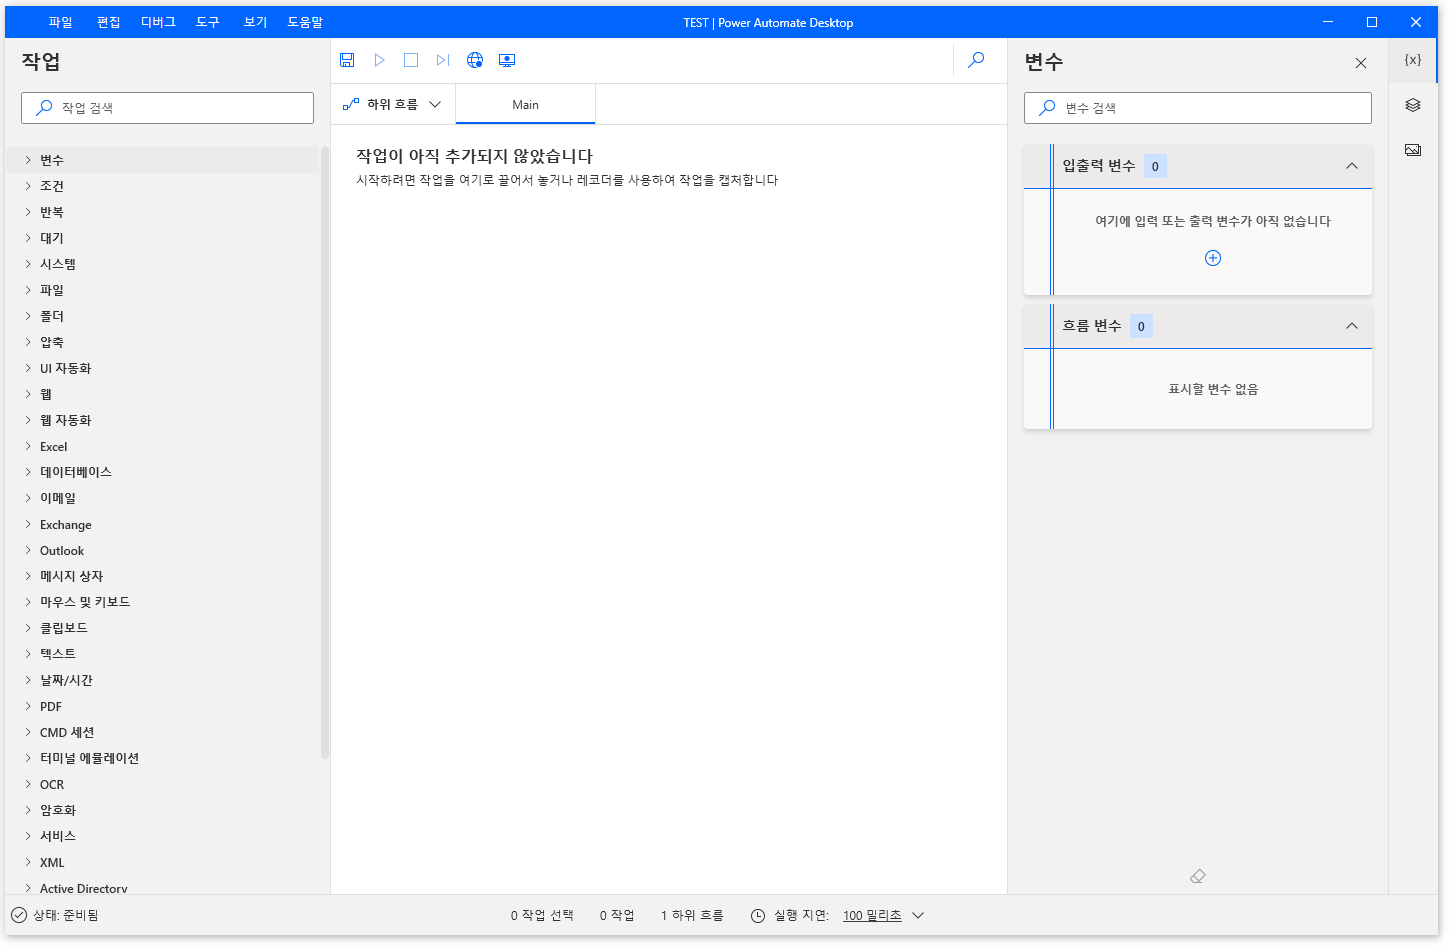Open the 보기 menu
The height and width of the screenshot is (947, 1449).
point(256,22)
